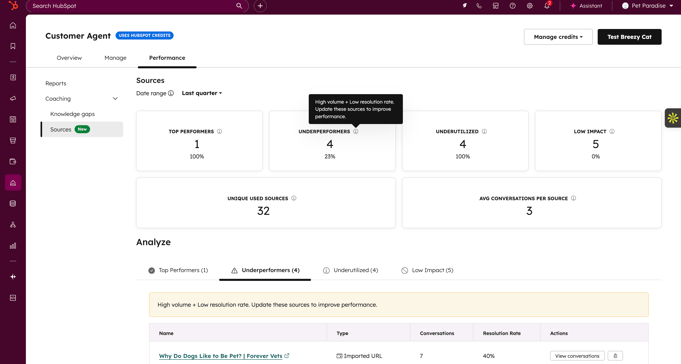Viewport: 681px width, 364px height.
Task: Open Reports in the left menu
Action: click(56, 83)
